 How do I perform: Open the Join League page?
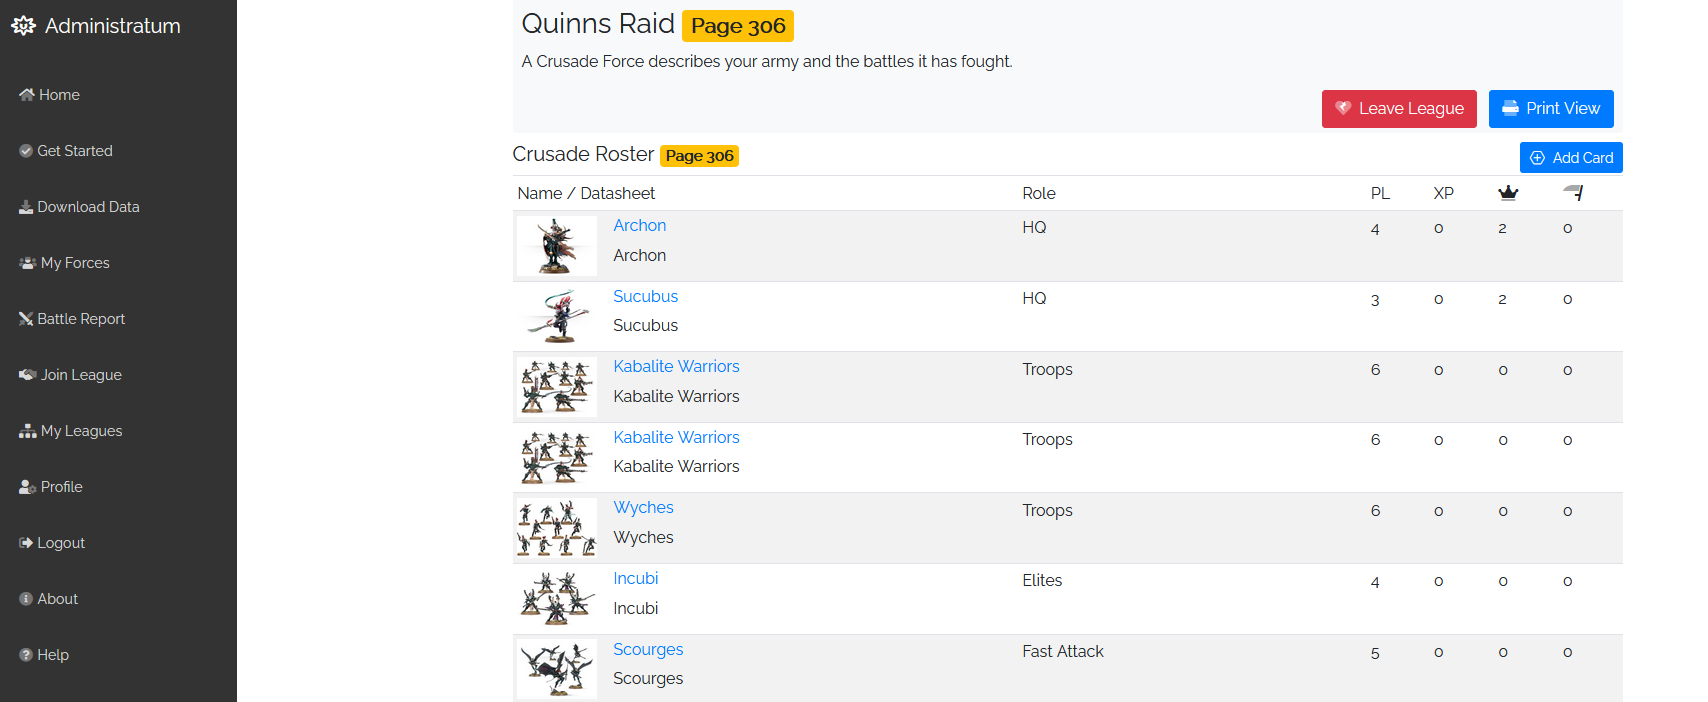(81, 375)
